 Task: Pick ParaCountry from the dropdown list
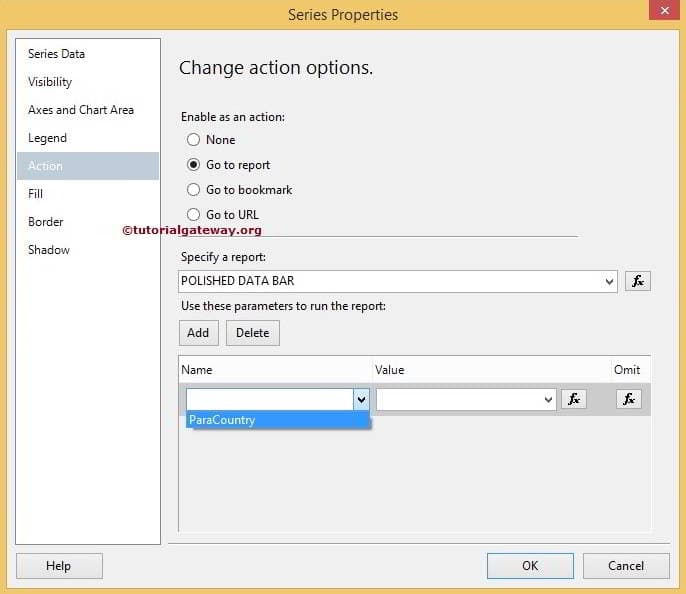222,420
